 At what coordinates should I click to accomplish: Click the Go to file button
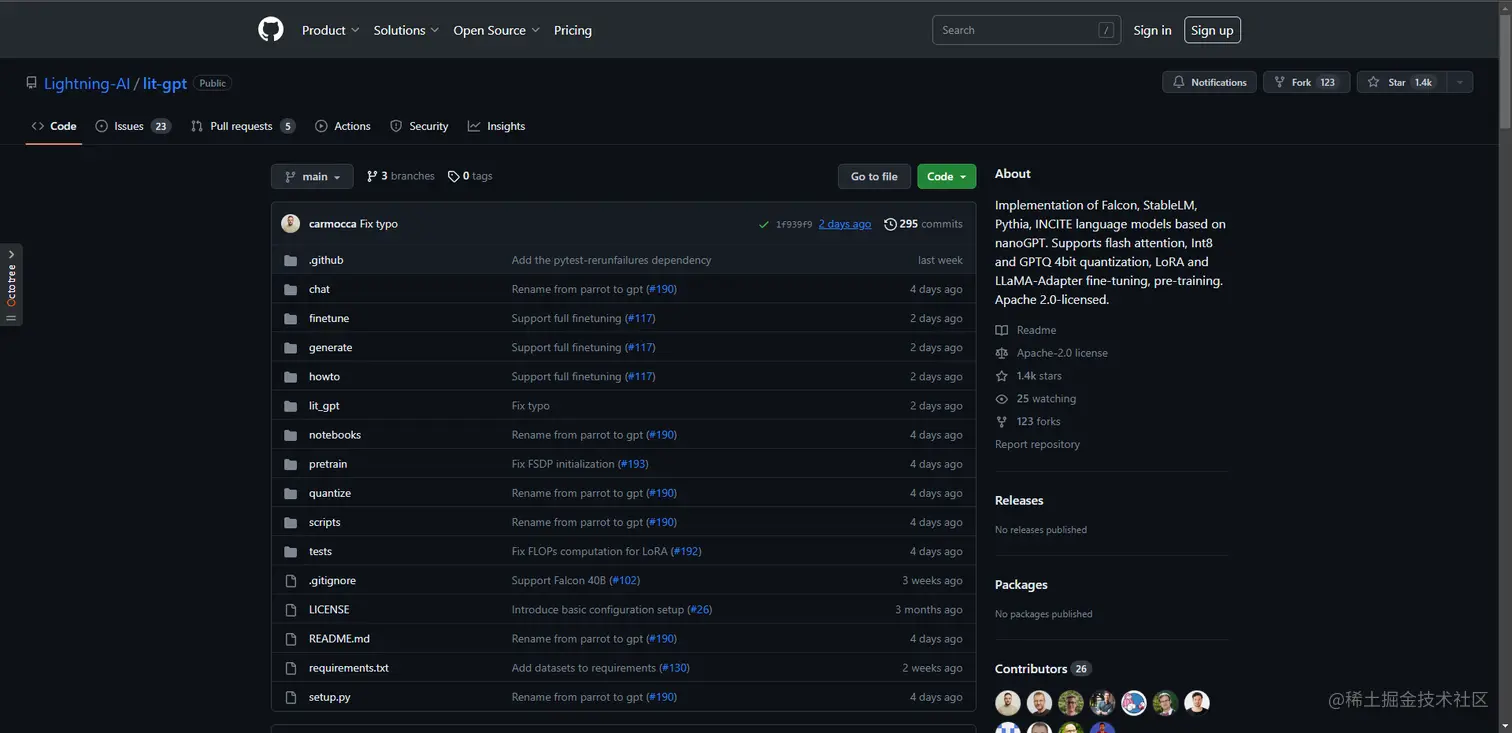[874, 176]
